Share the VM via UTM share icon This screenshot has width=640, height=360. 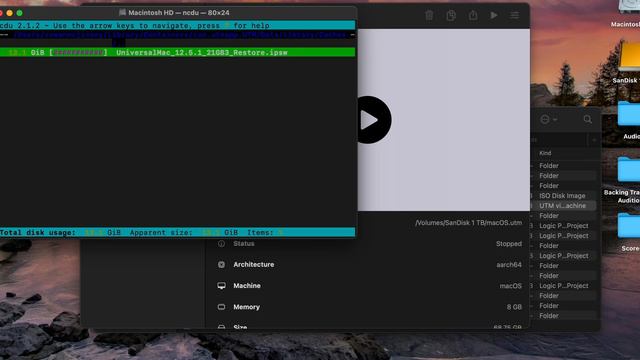473,15
